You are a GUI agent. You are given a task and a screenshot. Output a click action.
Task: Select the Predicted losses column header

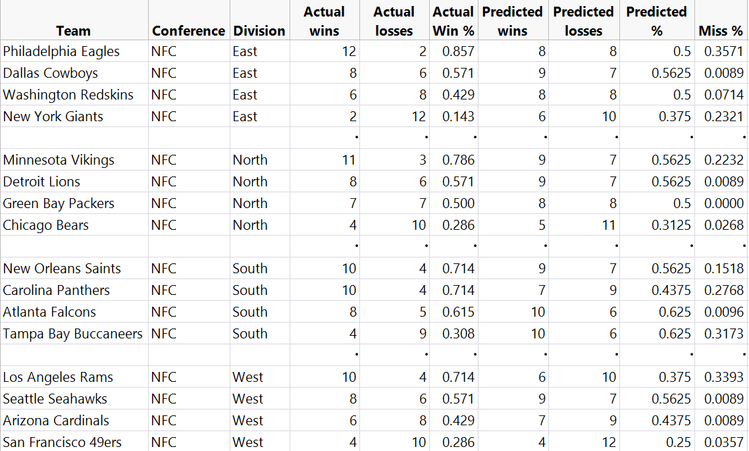(582, 21)
